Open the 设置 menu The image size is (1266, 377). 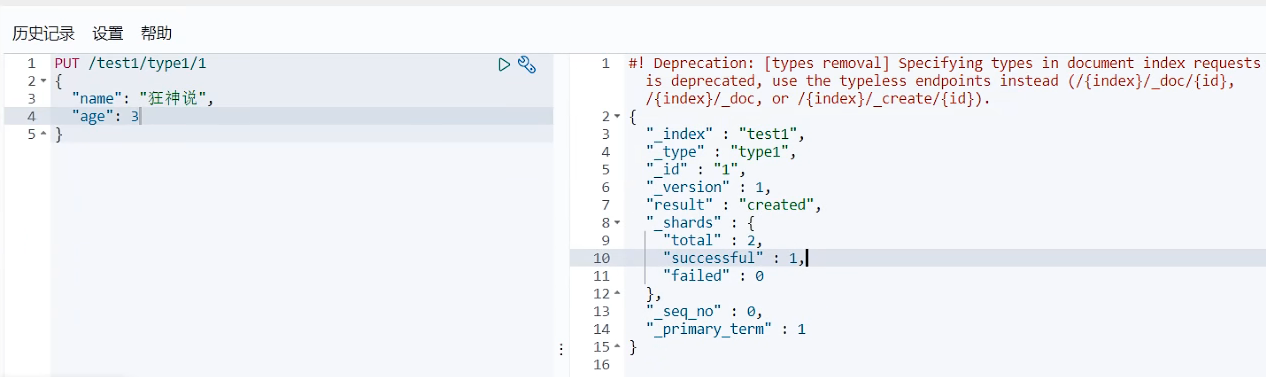108,34
